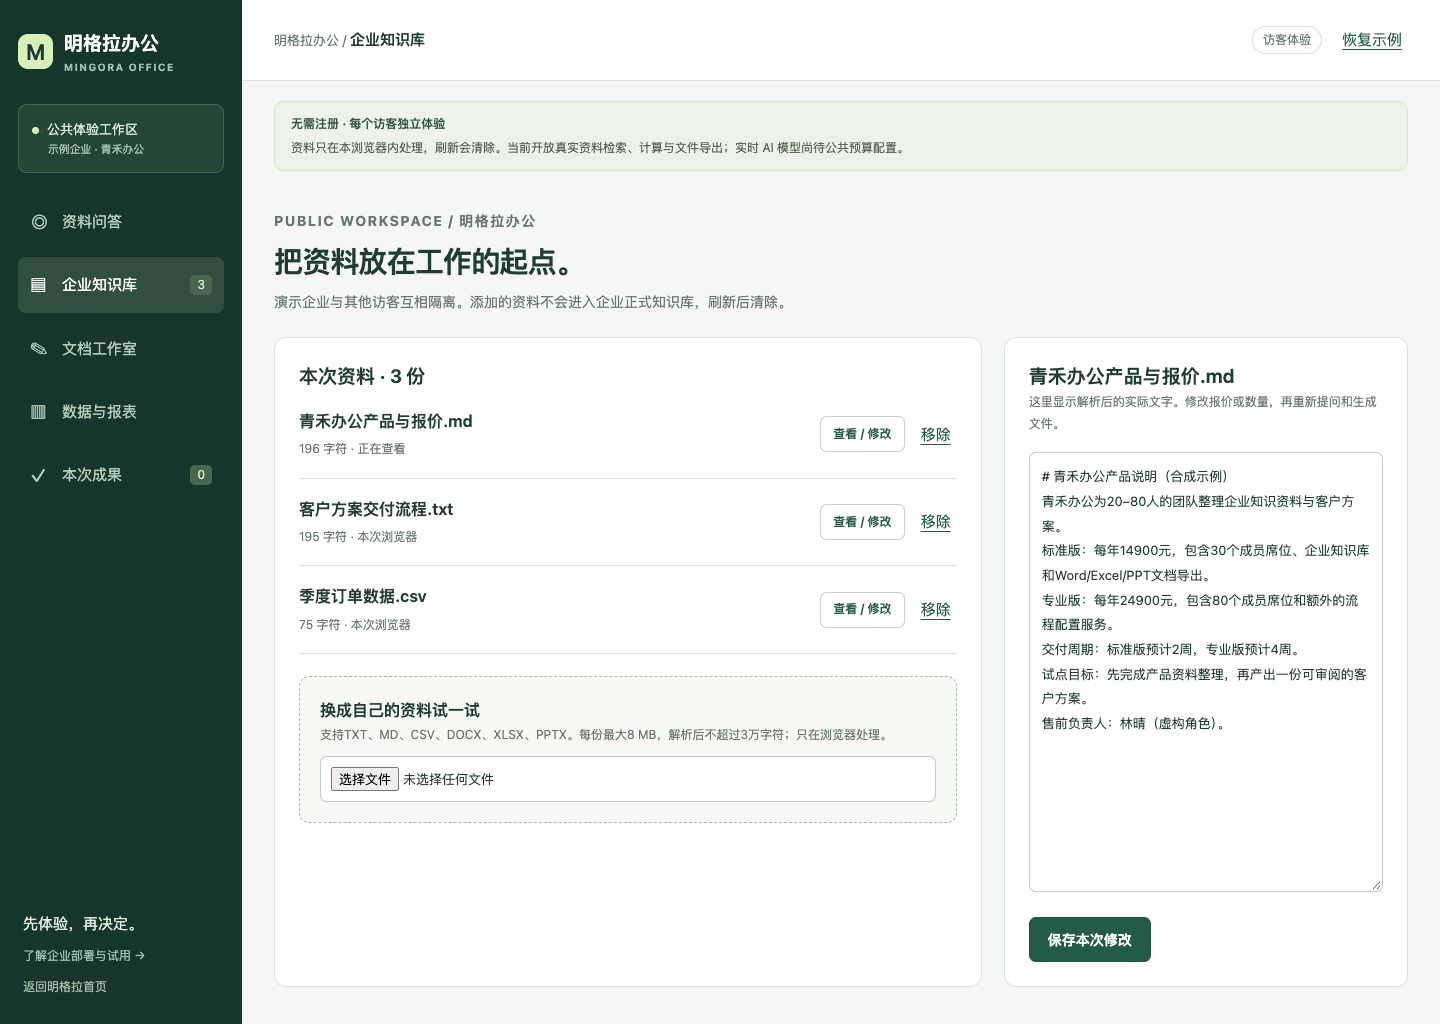Click the 数据与报表 table icon
Screen dimensions: 1440x1024
[39, 412]
